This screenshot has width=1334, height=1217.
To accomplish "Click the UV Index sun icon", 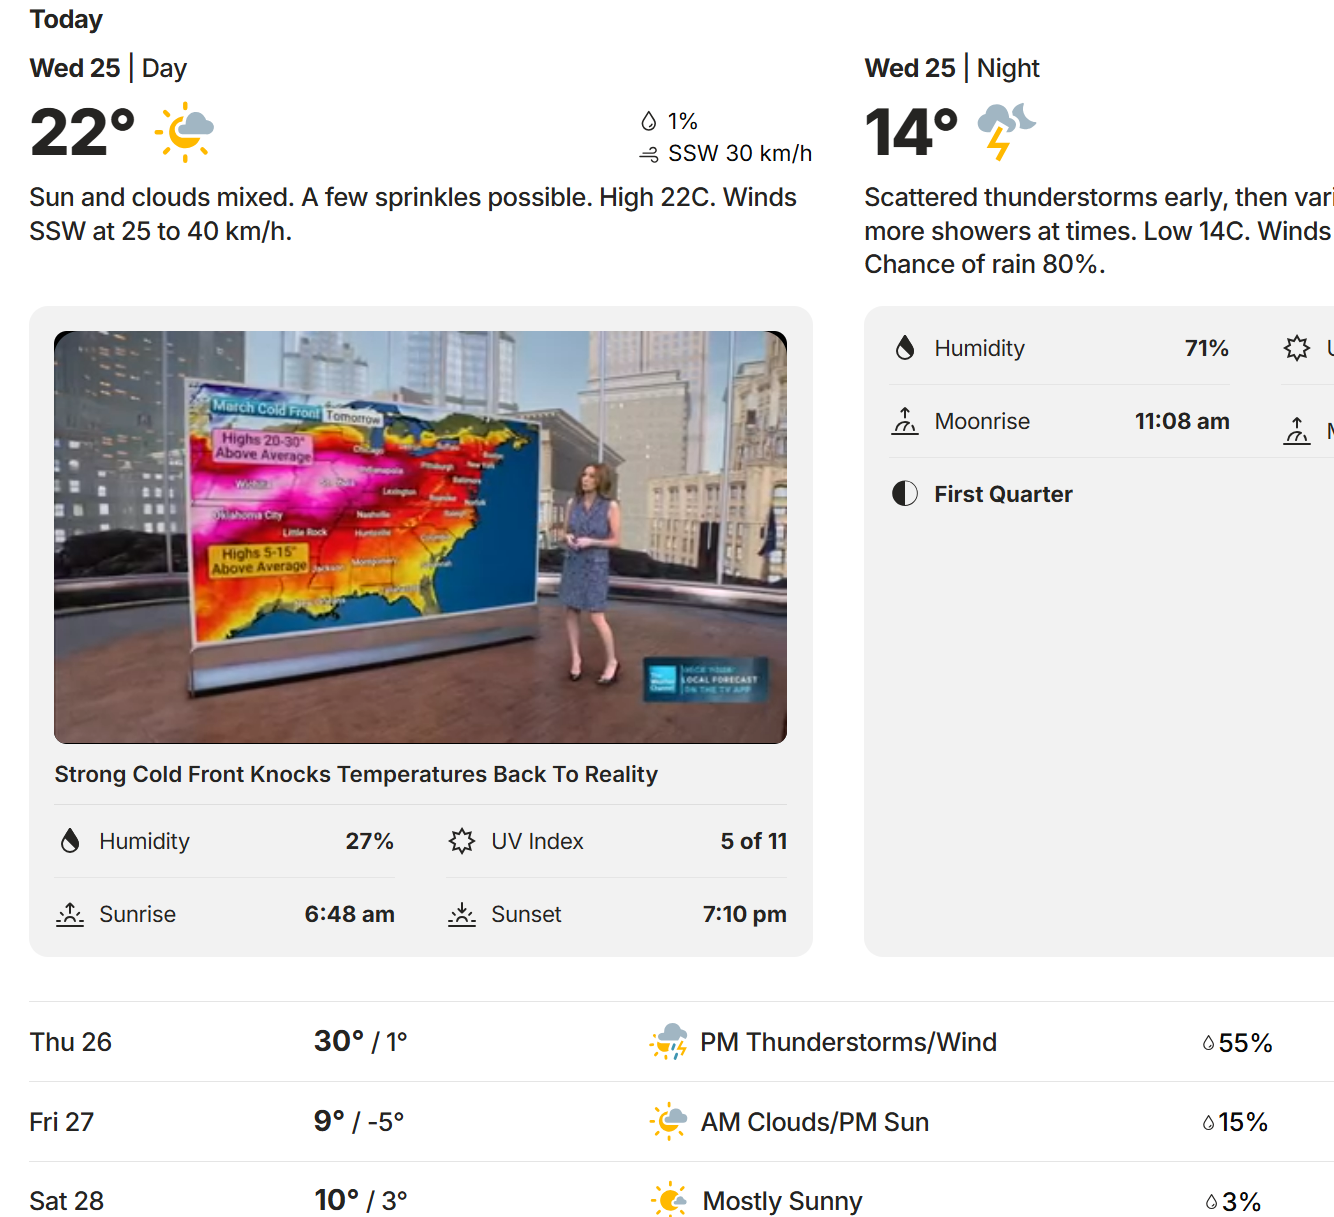I will click(462, 841).
